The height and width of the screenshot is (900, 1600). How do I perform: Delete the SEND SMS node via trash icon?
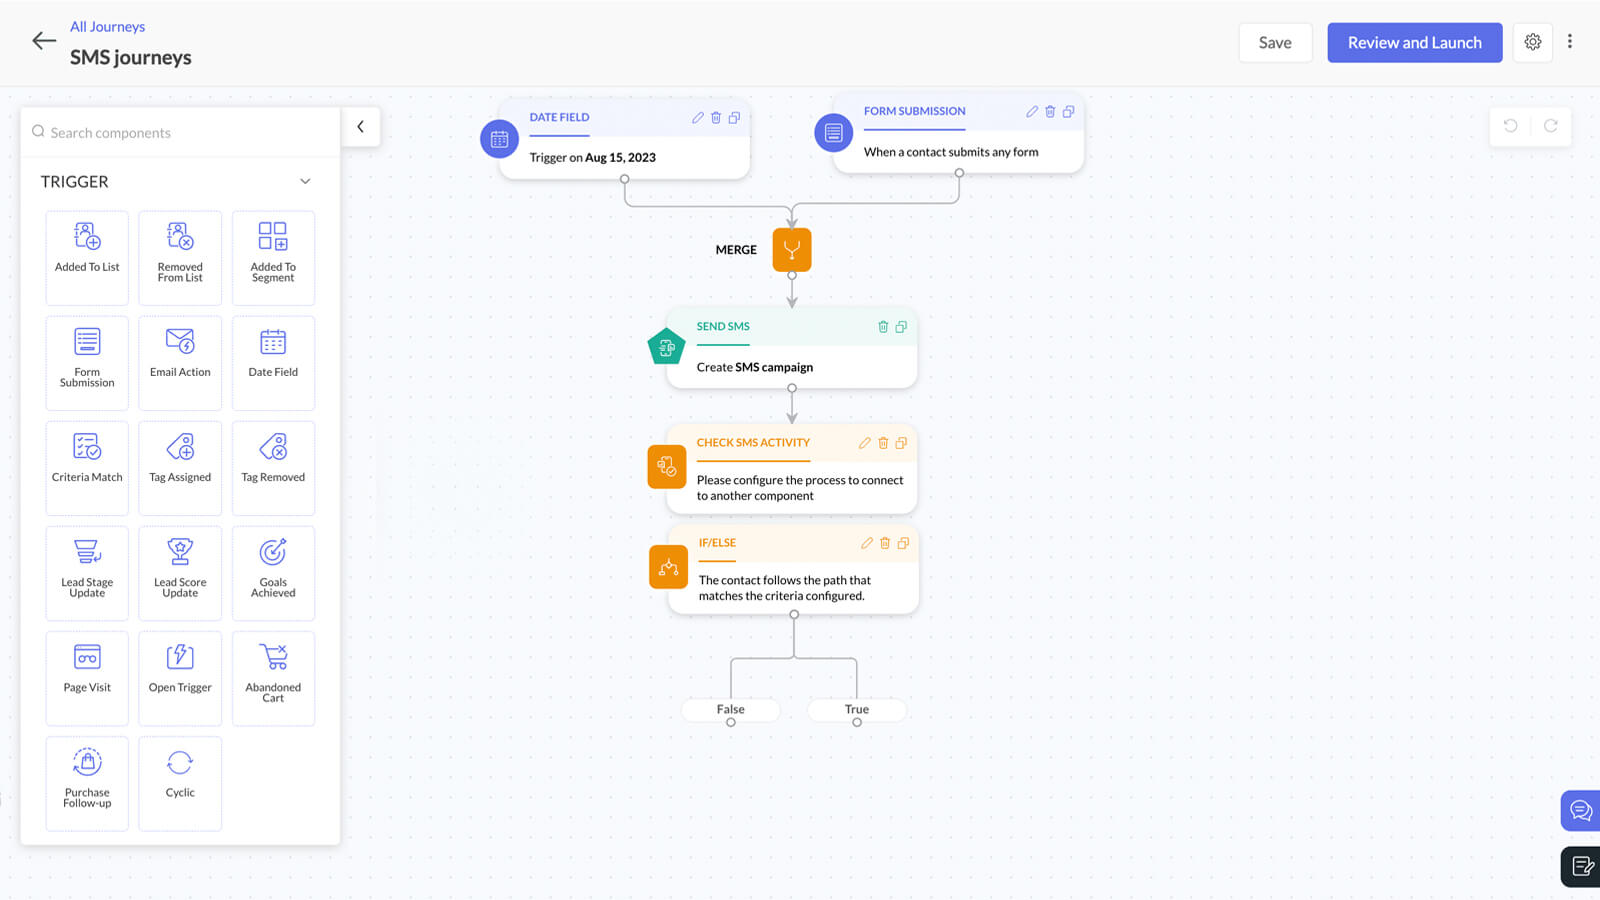click(x=883, y=326)
